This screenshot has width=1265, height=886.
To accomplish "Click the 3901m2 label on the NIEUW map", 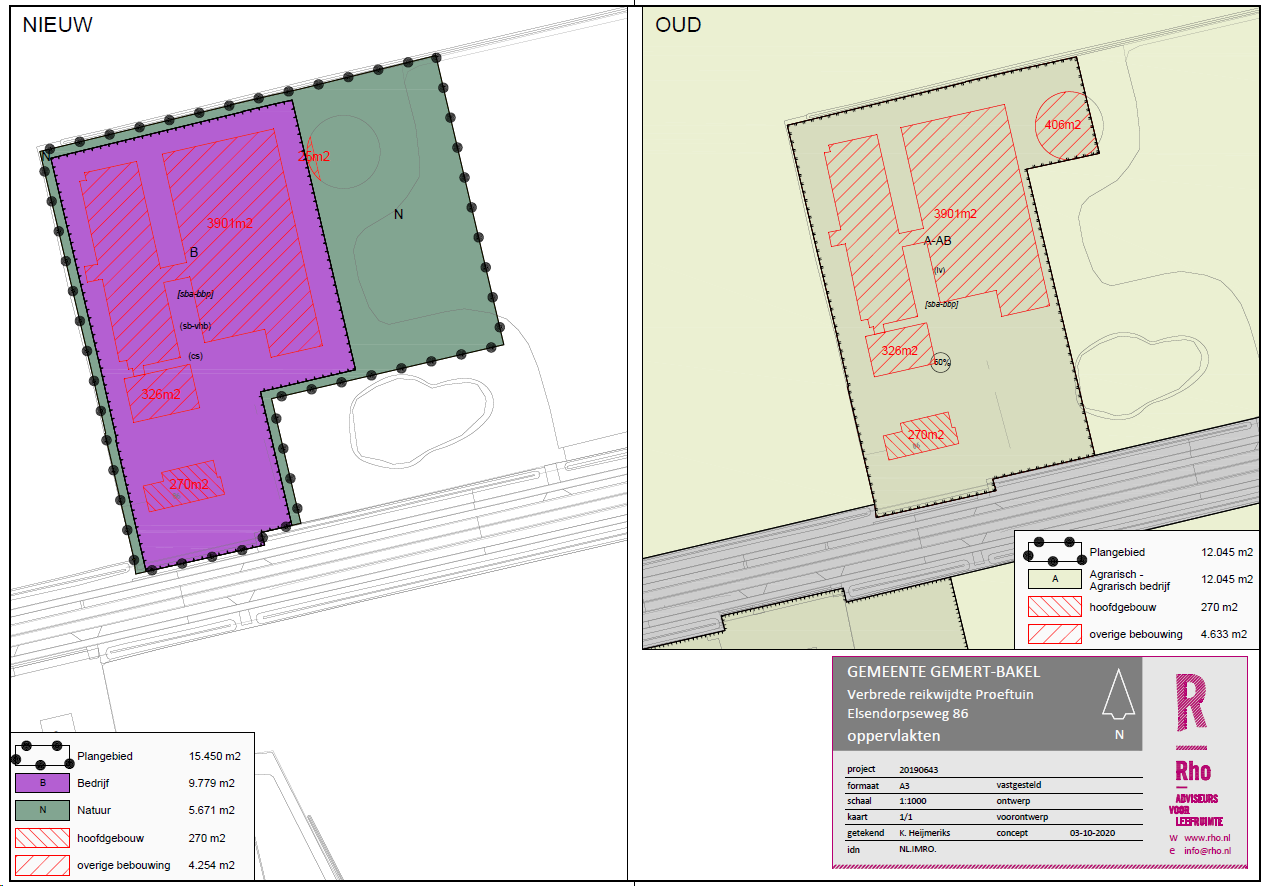I will (x=230, y=223).
